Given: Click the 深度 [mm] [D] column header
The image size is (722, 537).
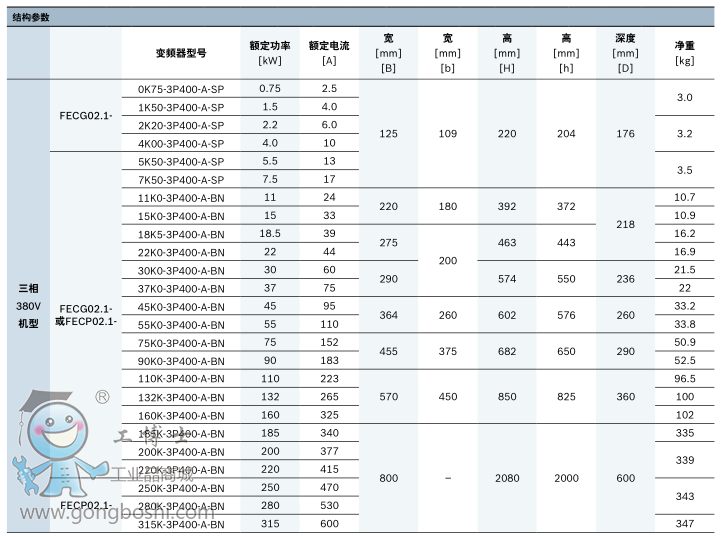Looking at the screenshot, I should (x=625, y=52).
